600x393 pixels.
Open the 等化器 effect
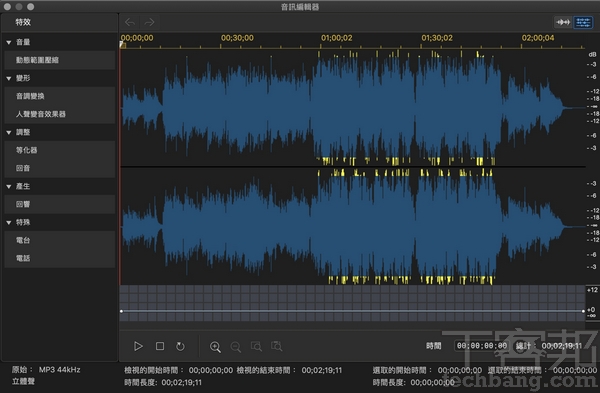60,150
